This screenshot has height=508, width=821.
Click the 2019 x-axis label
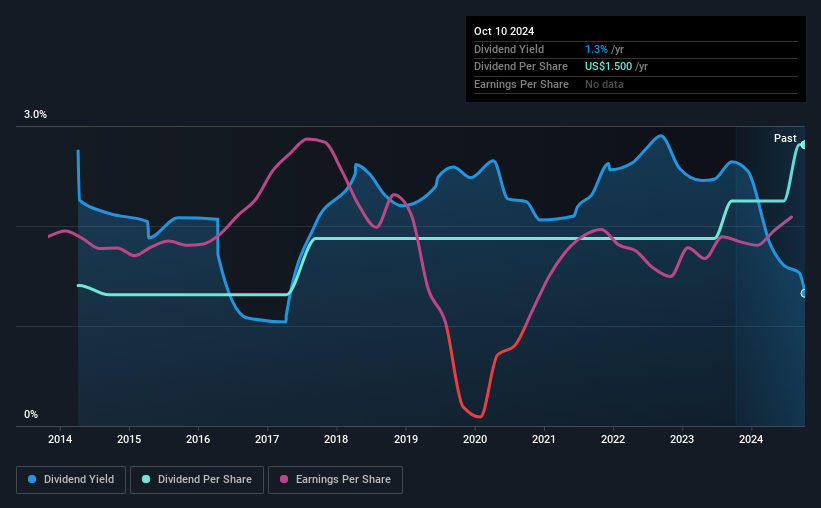coord(406,439)
